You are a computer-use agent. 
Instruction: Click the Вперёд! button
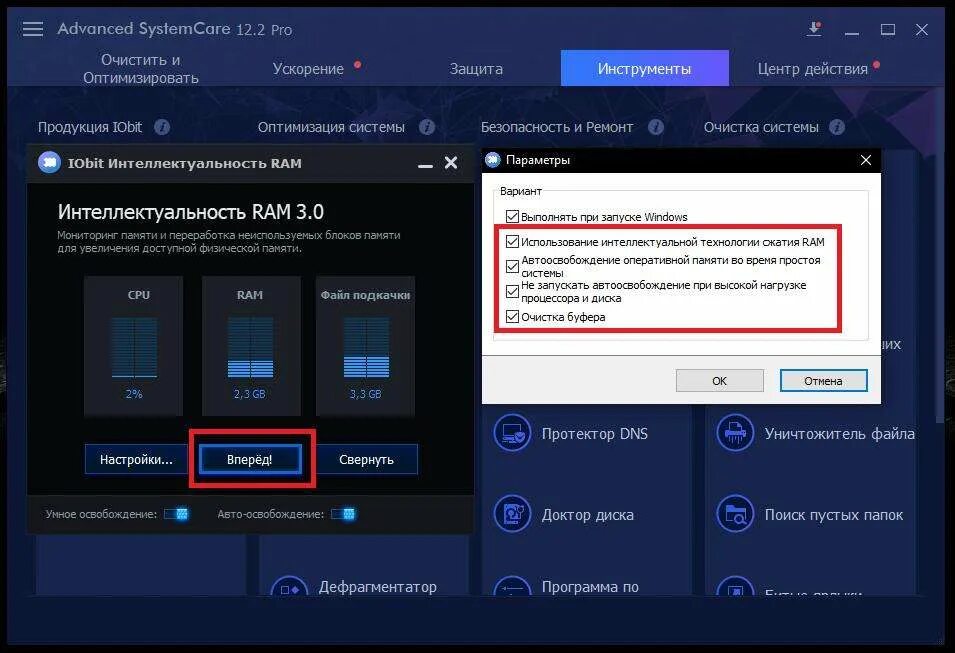point(250,459)
